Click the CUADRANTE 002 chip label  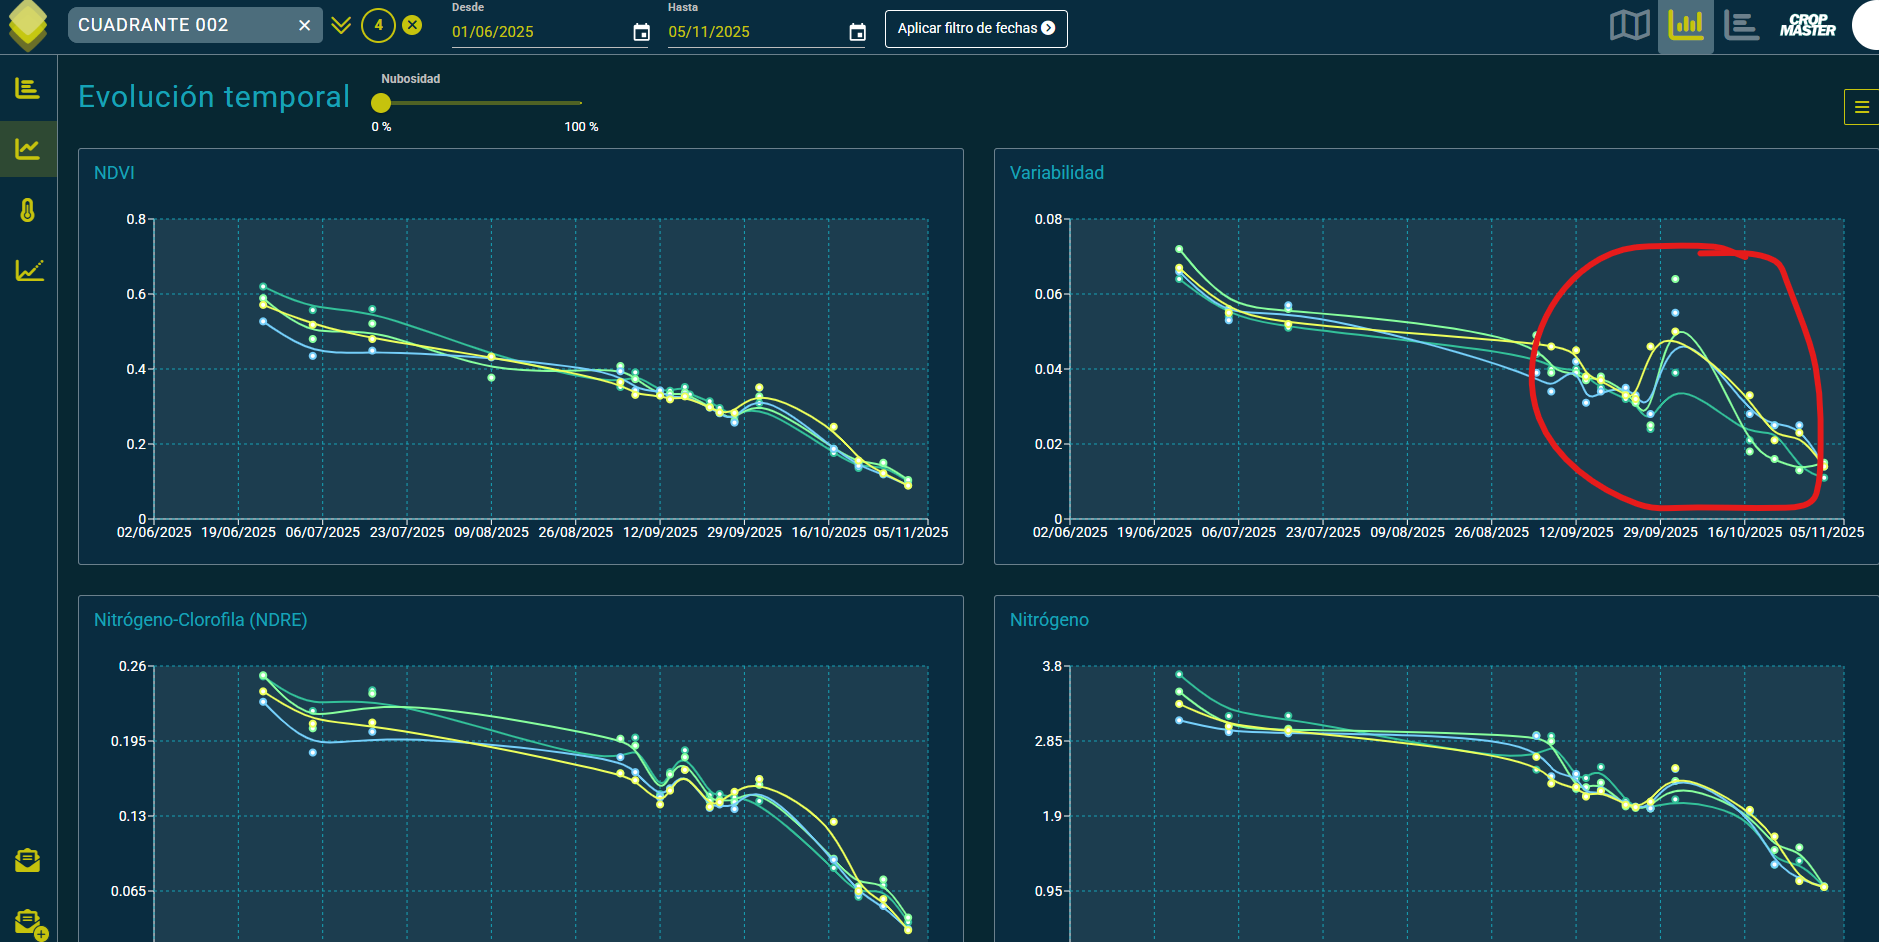coord(153,25)
